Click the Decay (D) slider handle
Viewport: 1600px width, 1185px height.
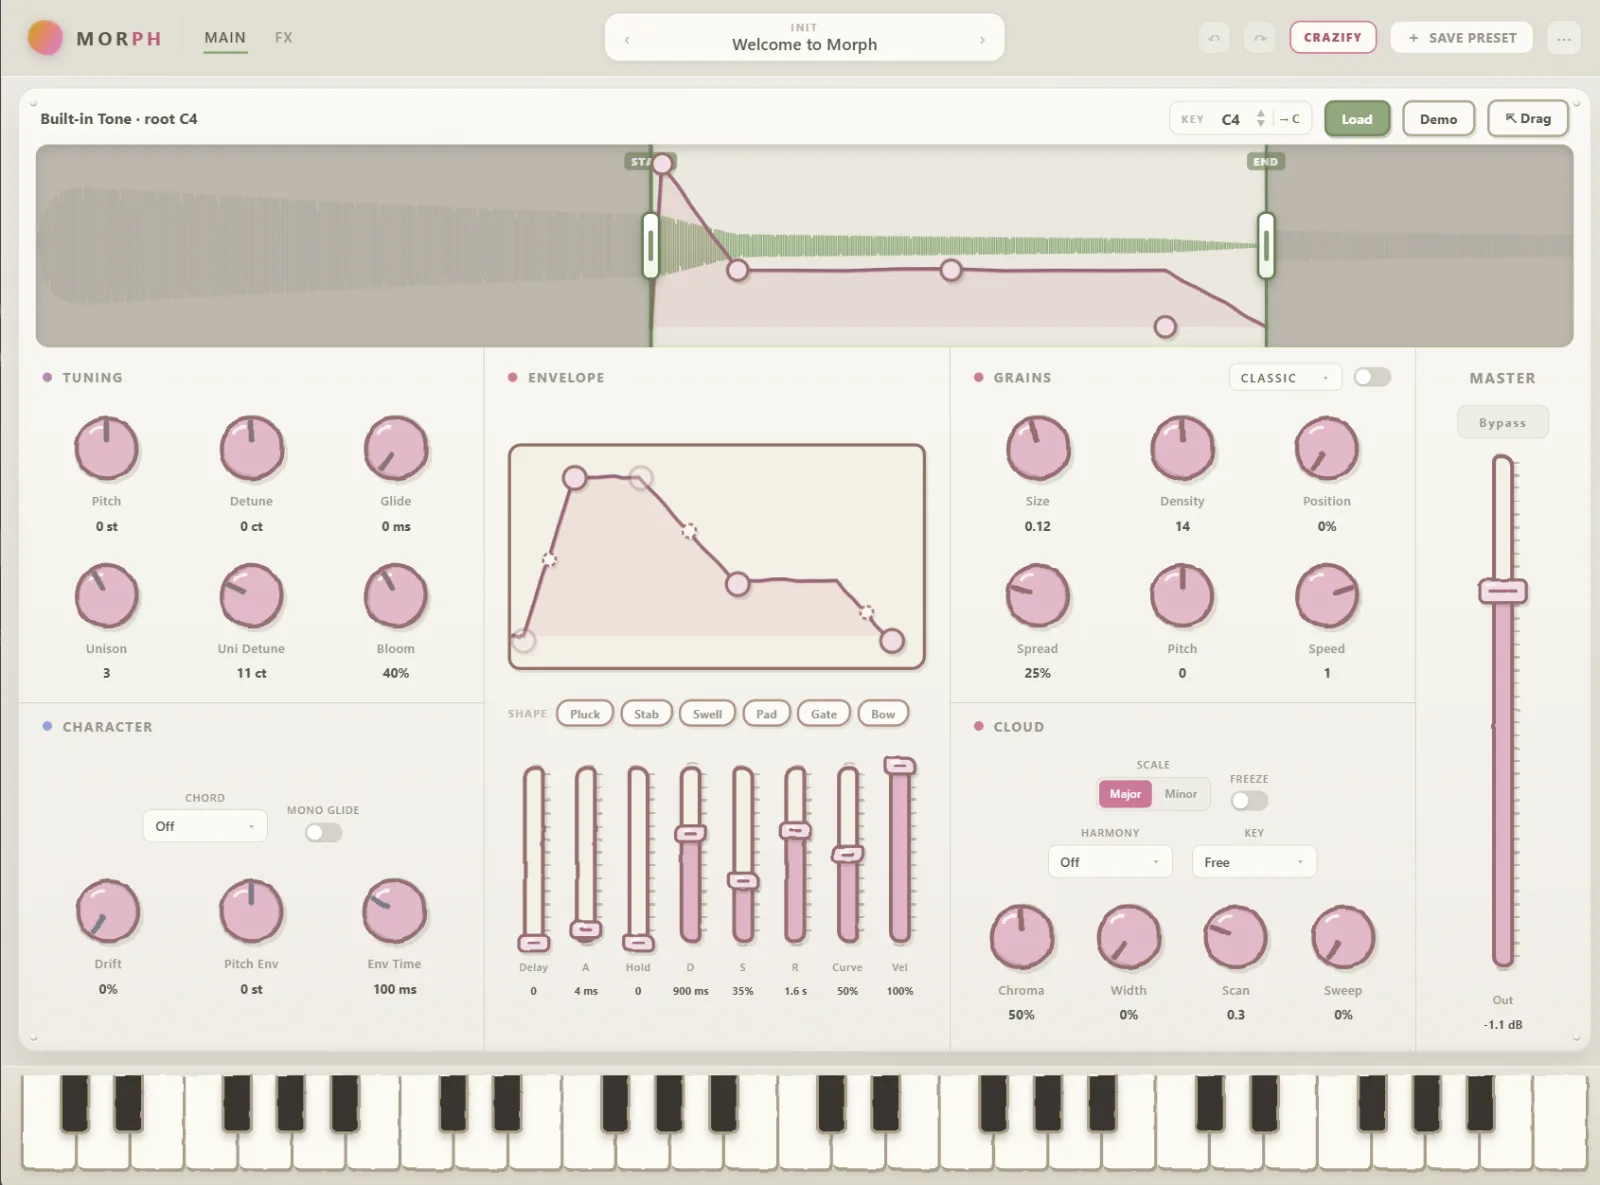coord(691,833)
